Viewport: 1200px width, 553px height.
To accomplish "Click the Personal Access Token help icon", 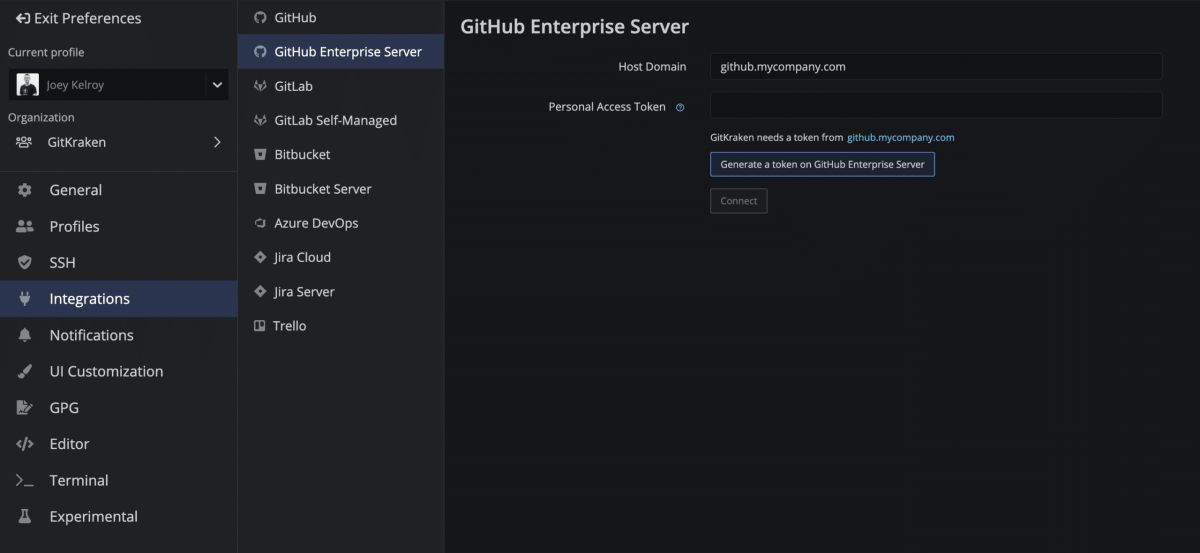I will click(680, 107).
